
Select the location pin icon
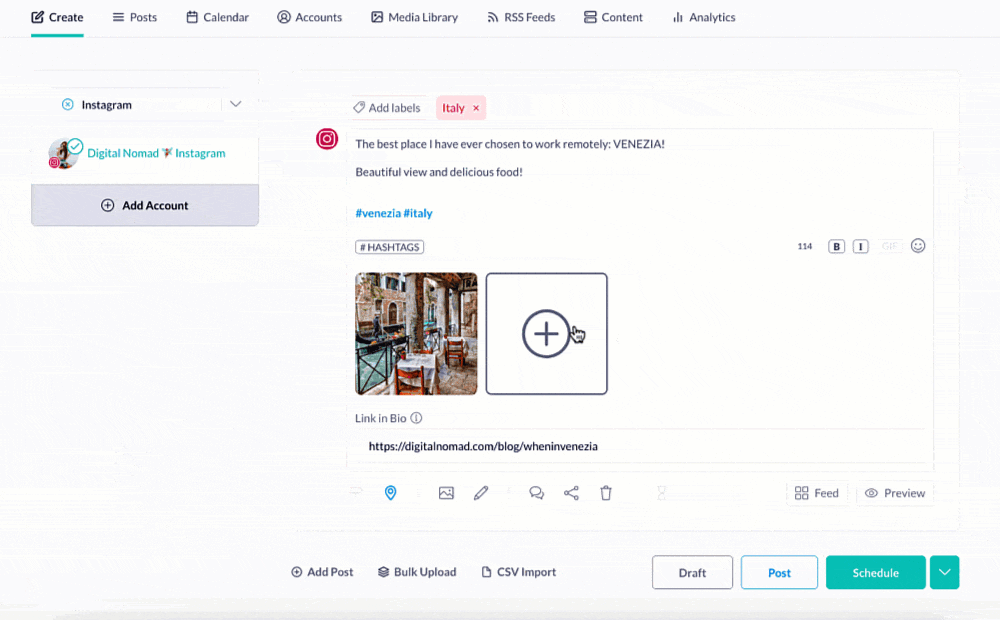click(x=391, y=493)
